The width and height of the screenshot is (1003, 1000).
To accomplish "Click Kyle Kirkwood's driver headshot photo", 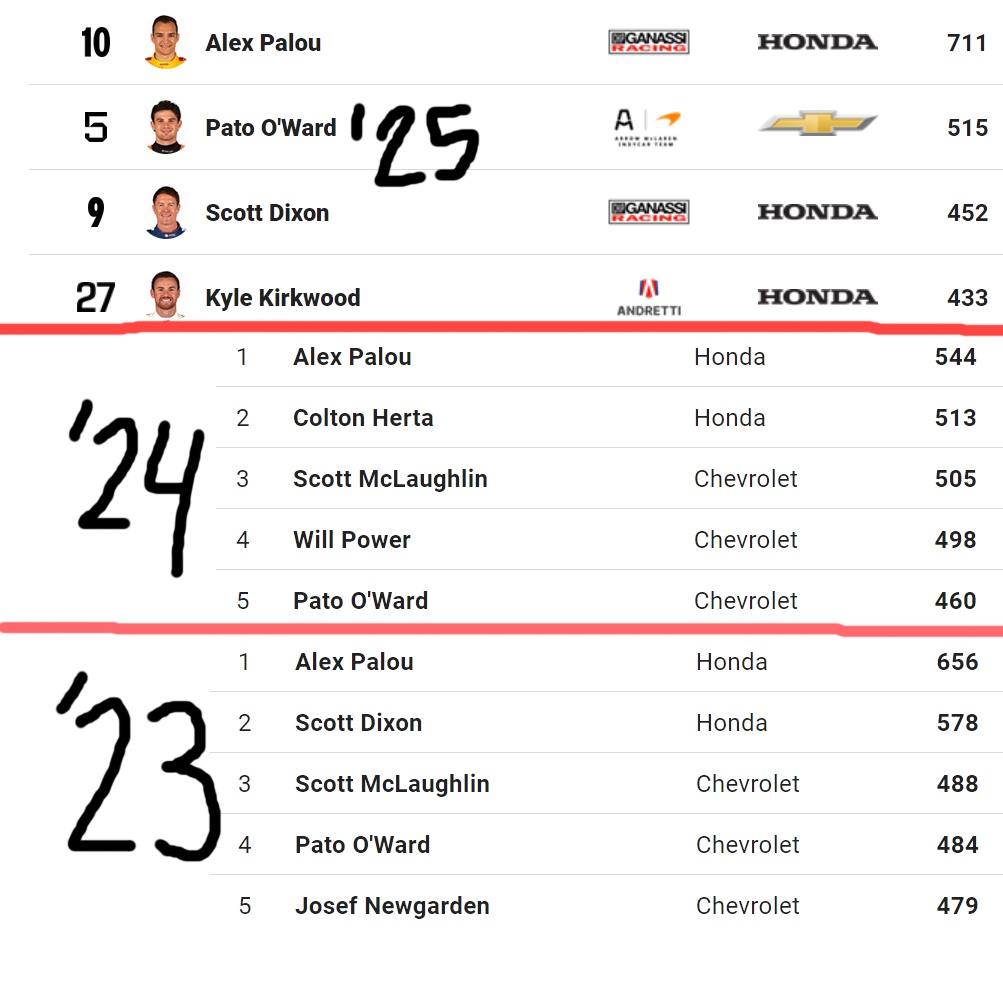I will [166, 294].
